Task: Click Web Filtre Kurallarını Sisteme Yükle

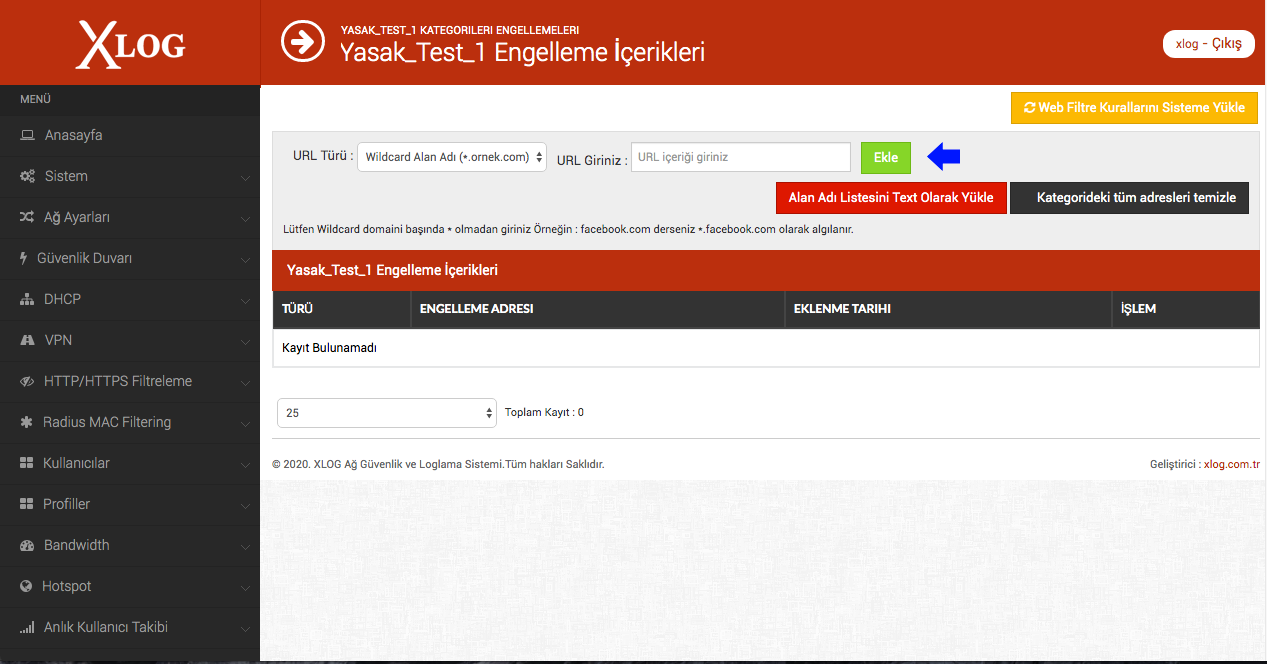Action: tap(1134, 107)
